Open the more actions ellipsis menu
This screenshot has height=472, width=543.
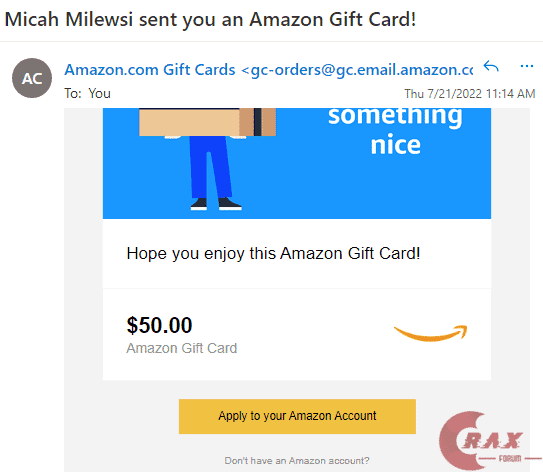tap(526, 66)
